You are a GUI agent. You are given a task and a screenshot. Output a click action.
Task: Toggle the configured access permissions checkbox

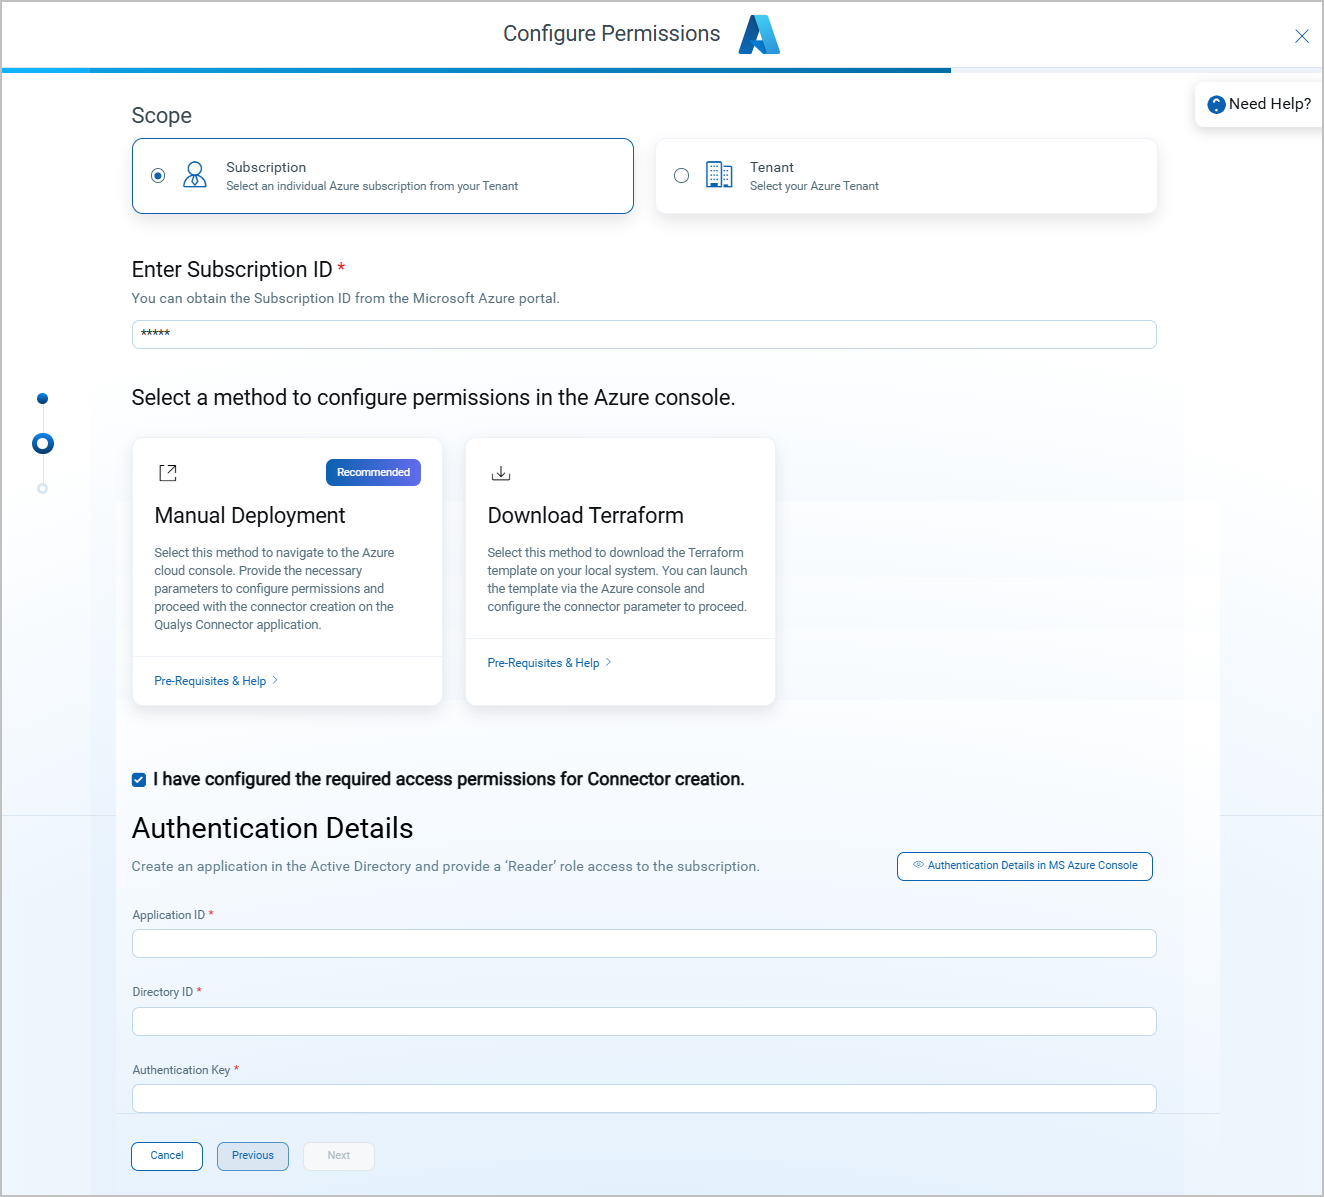(x=139, y=780)
